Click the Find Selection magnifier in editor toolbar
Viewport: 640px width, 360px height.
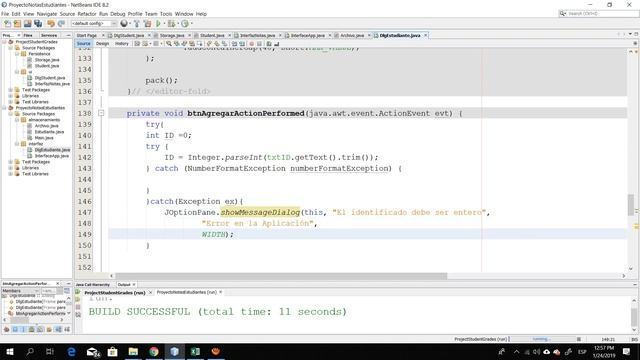point(169,44)
